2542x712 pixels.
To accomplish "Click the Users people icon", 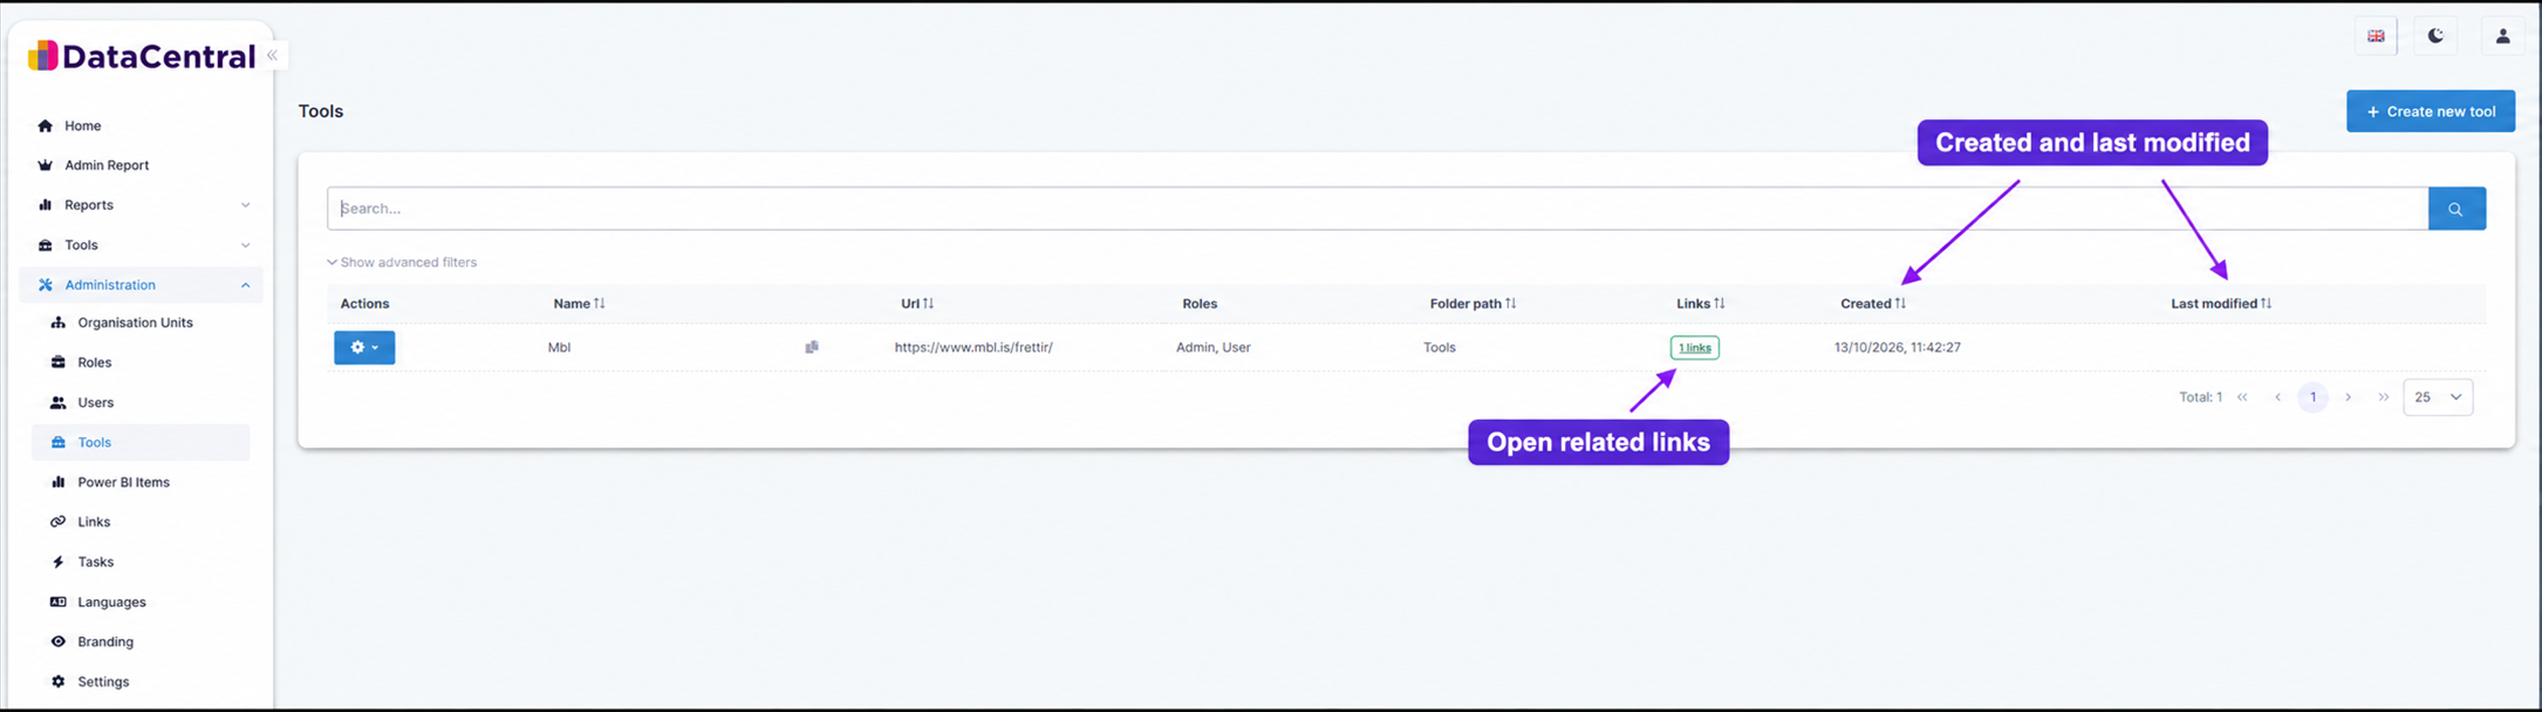I will click(58, 403).
